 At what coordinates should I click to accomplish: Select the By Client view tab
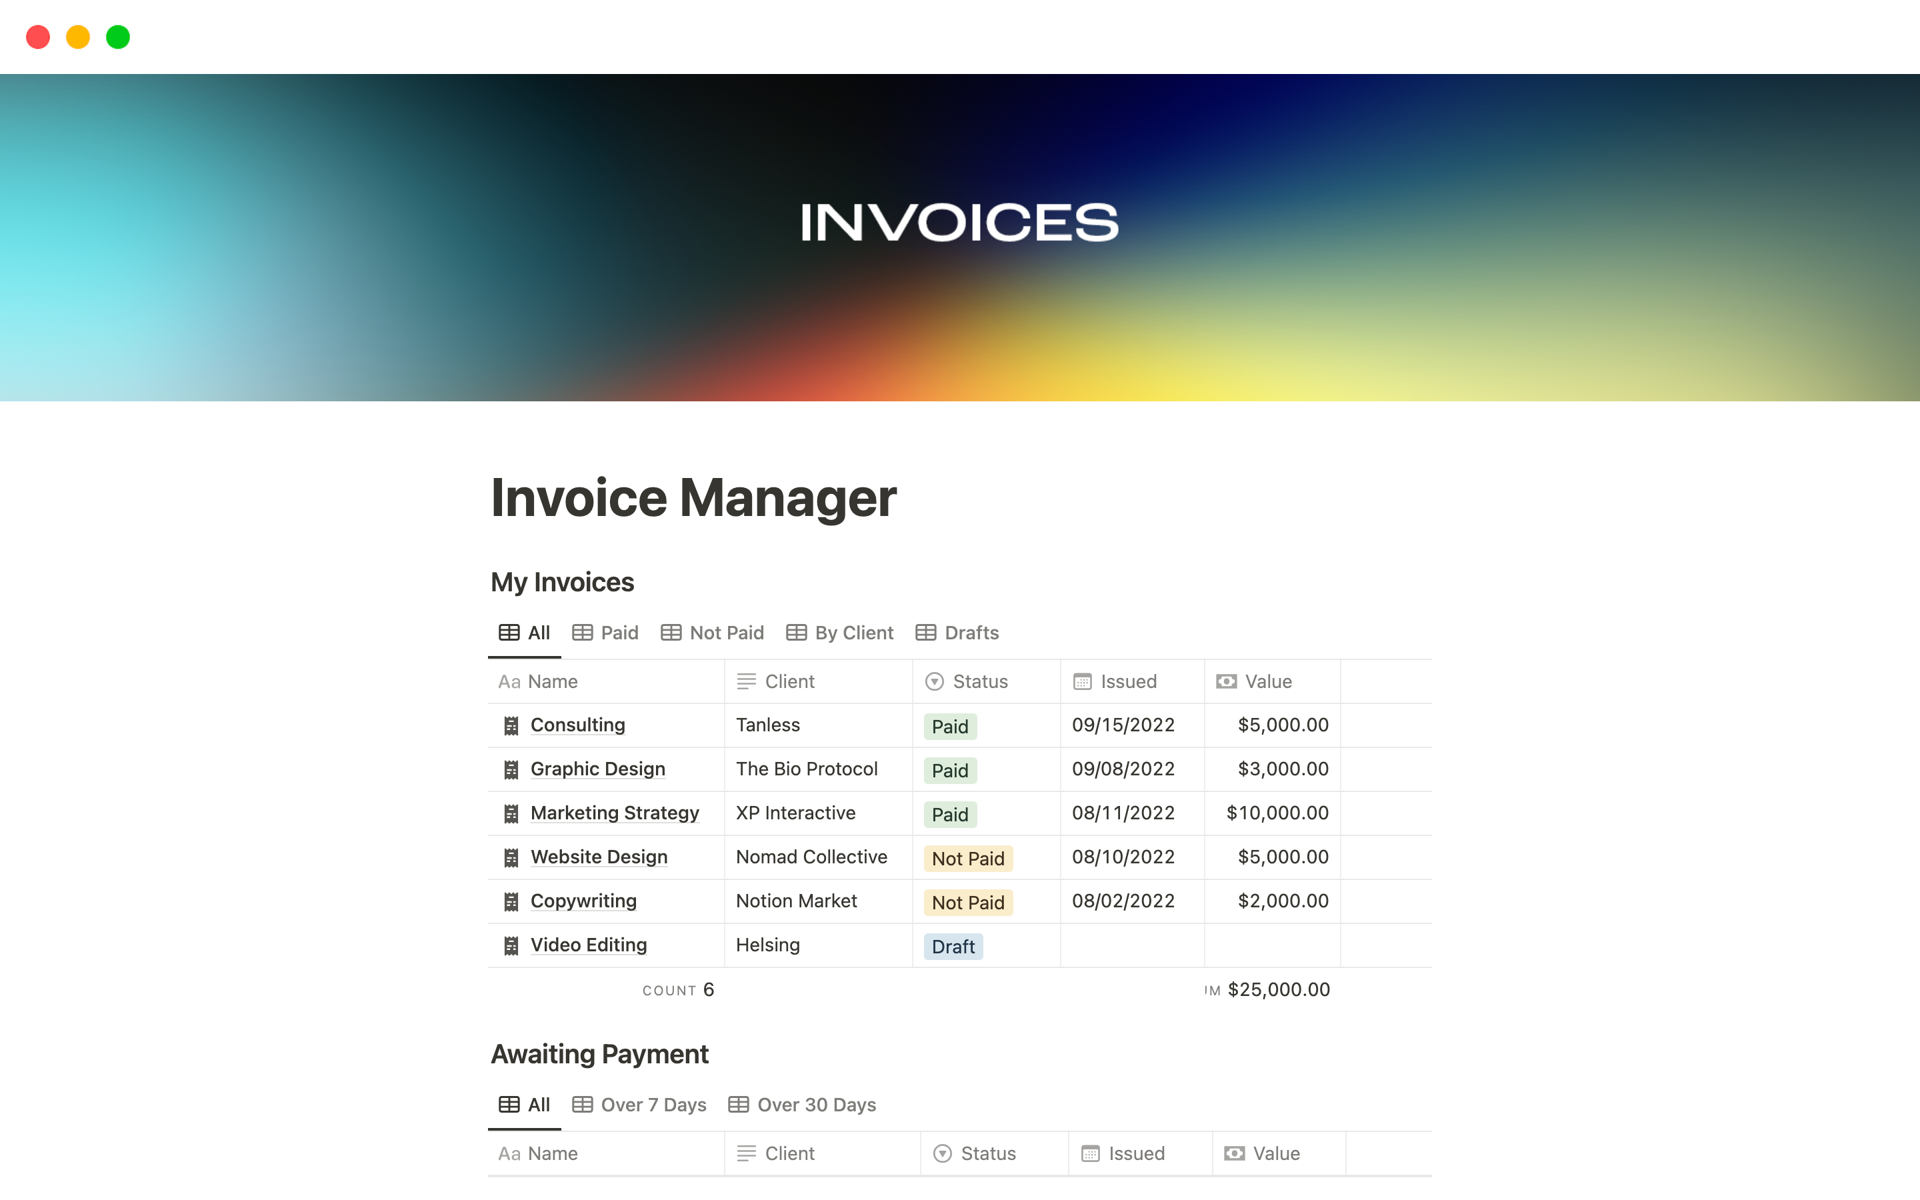[839, 632]
